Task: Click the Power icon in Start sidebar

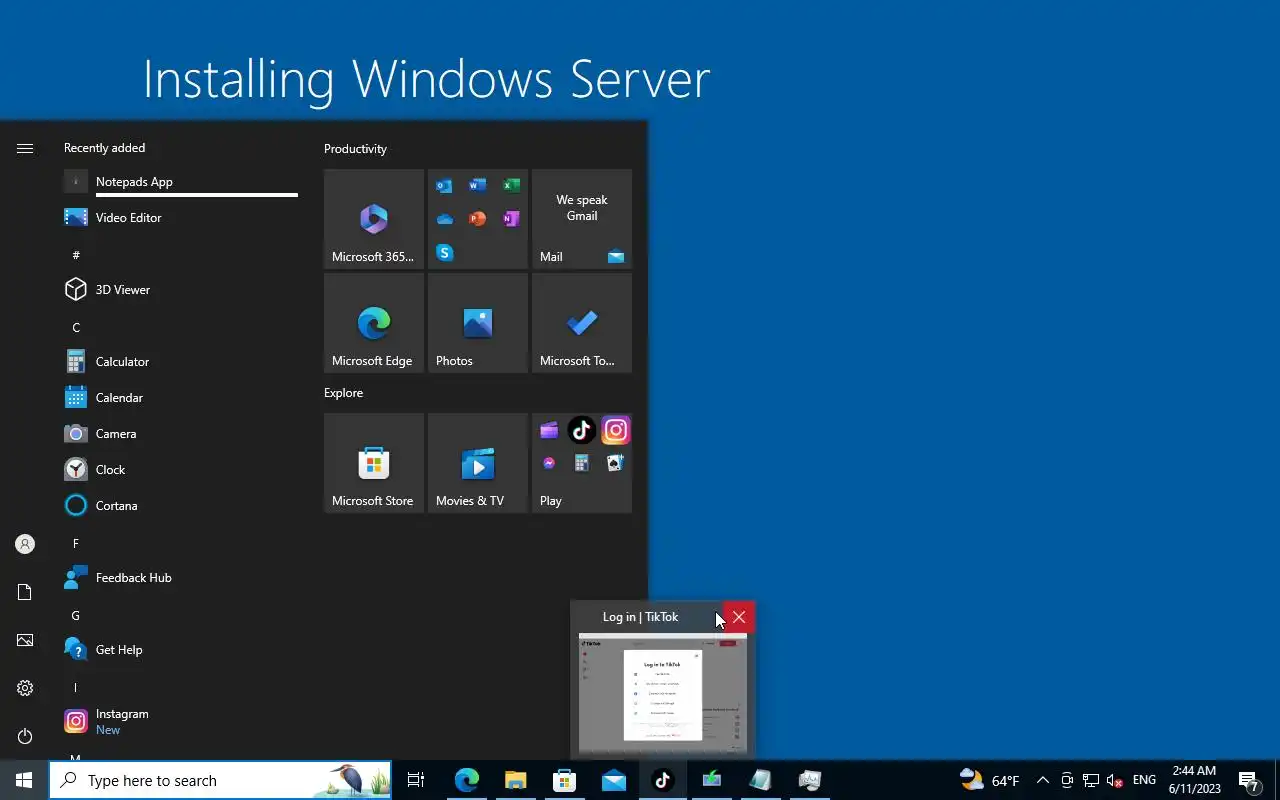Action: [25, 736]
